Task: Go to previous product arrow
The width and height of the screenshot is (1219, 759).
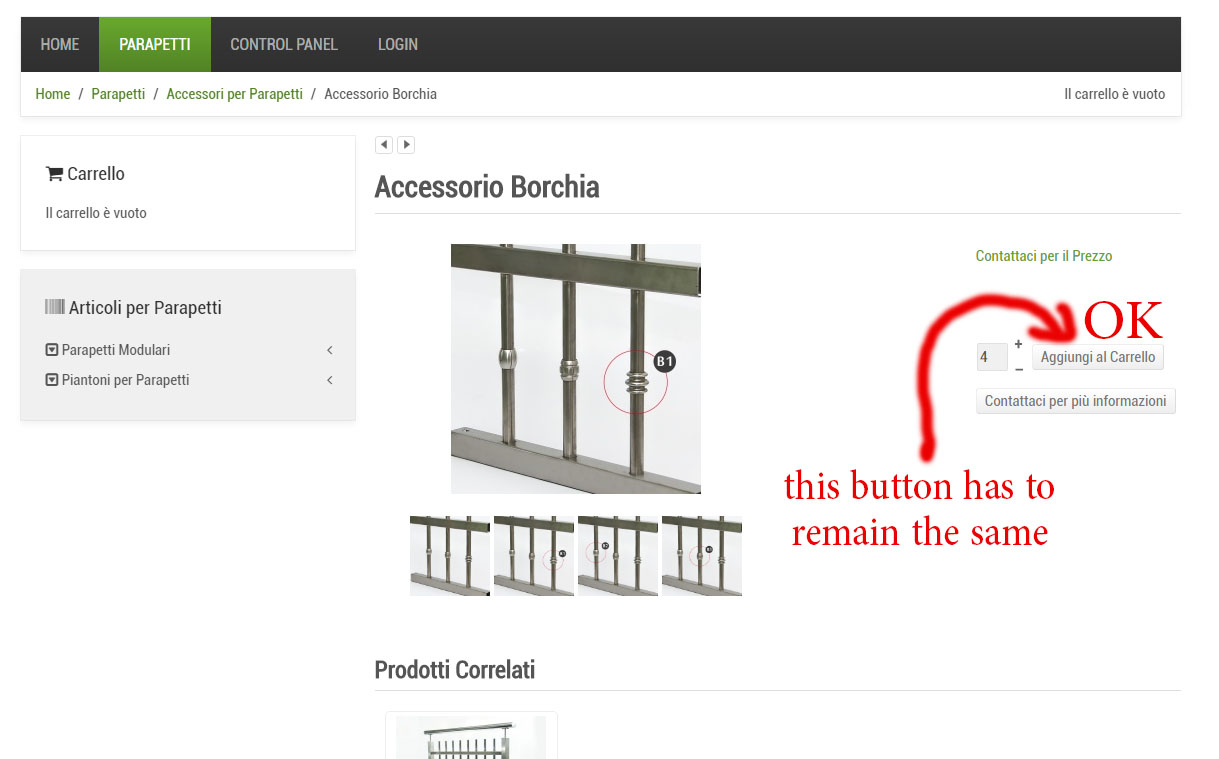Action: pos(384,145)
